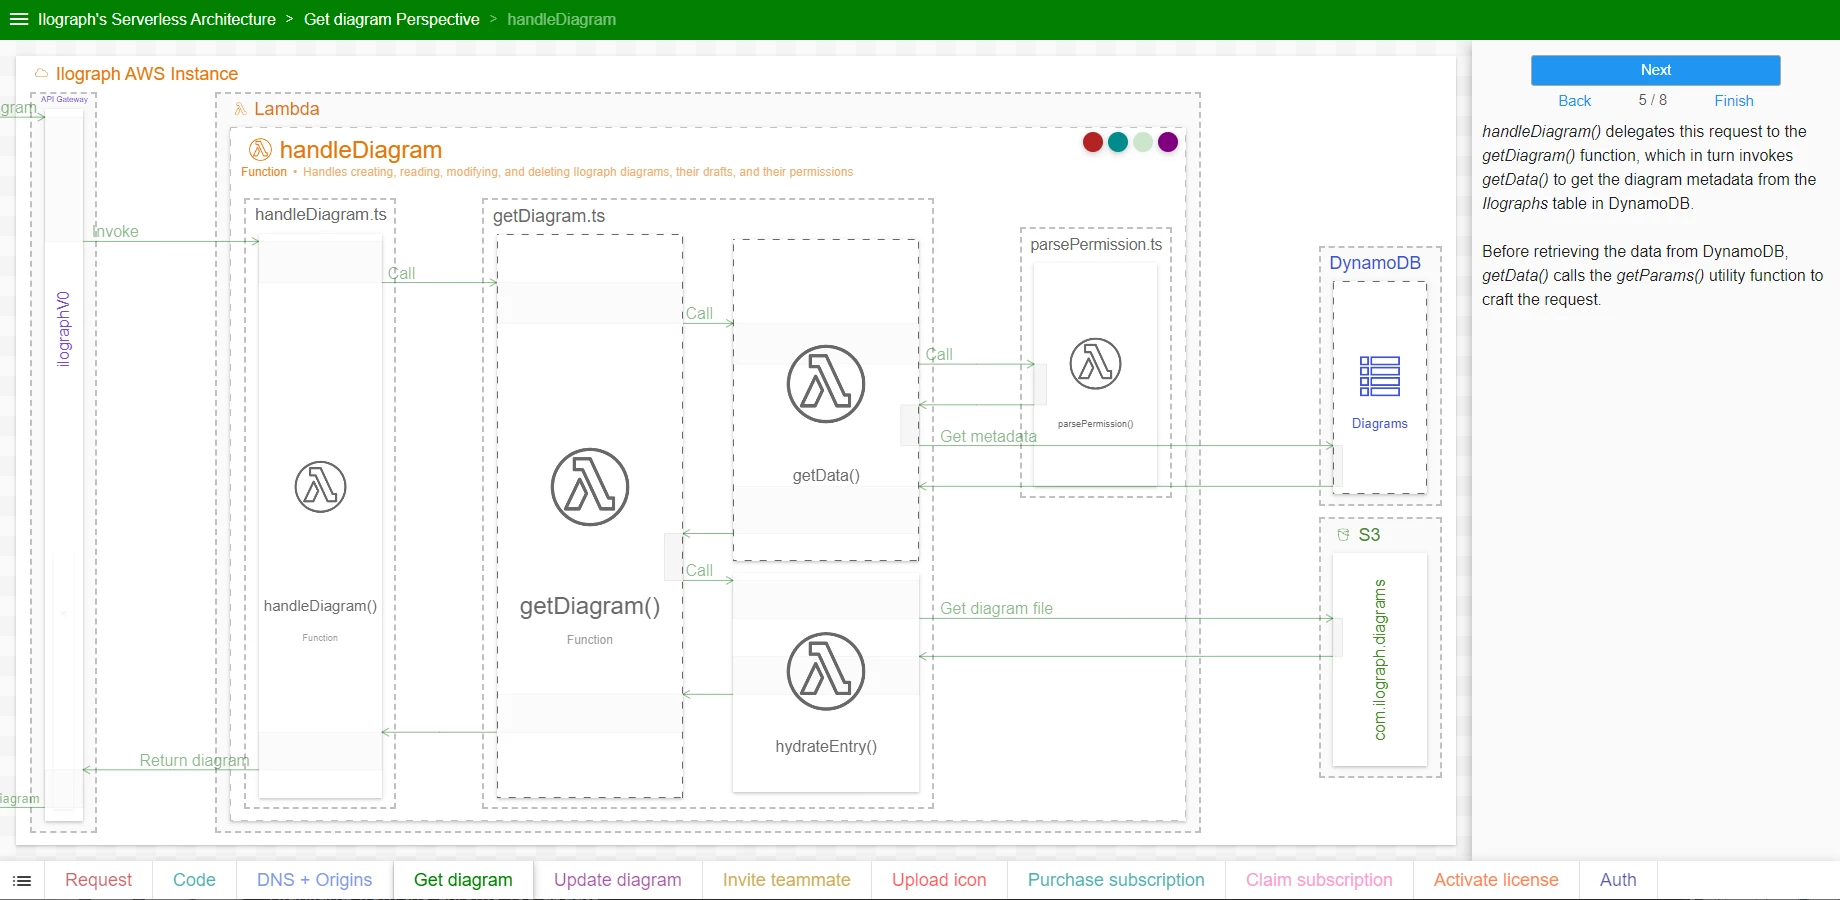Open the perspectives list icon beside the Request tab

click(x=22, y=880)
